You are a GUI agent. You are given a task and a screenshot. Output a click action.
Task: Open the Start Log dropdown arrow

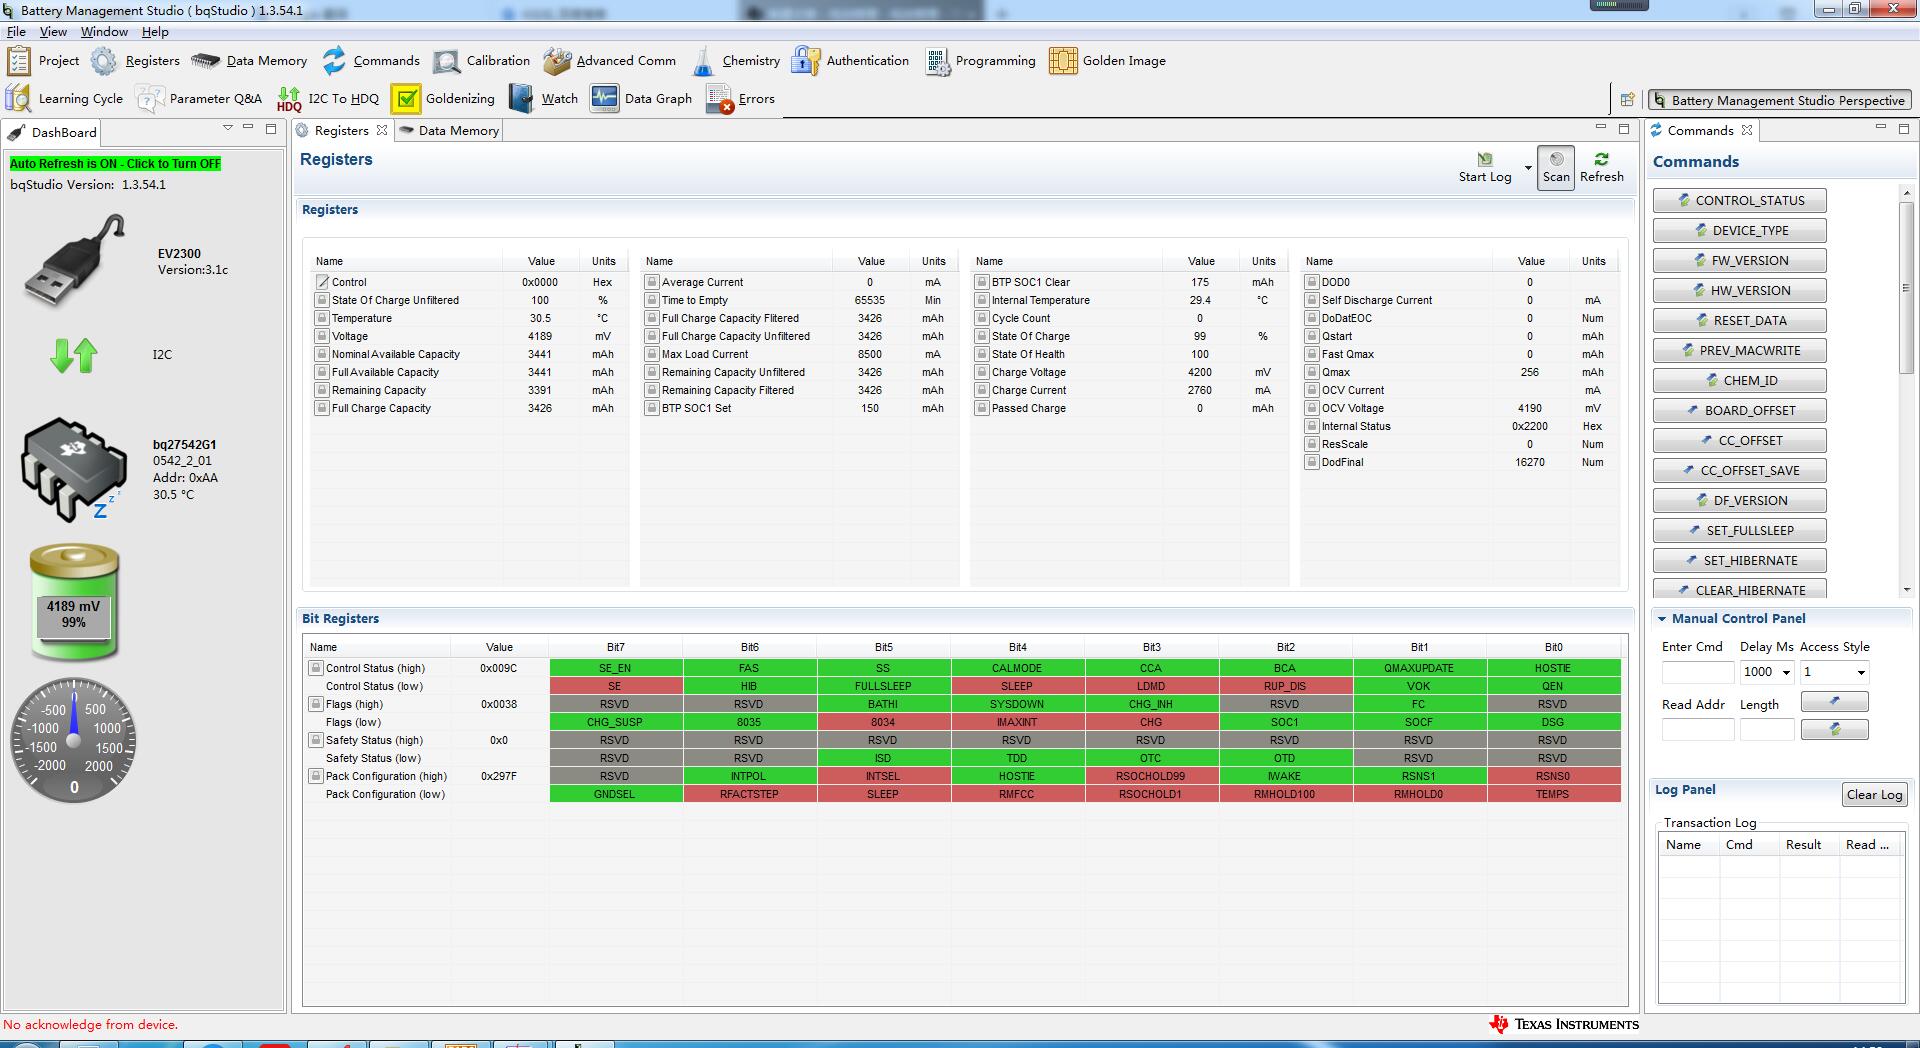[1527, 168]
